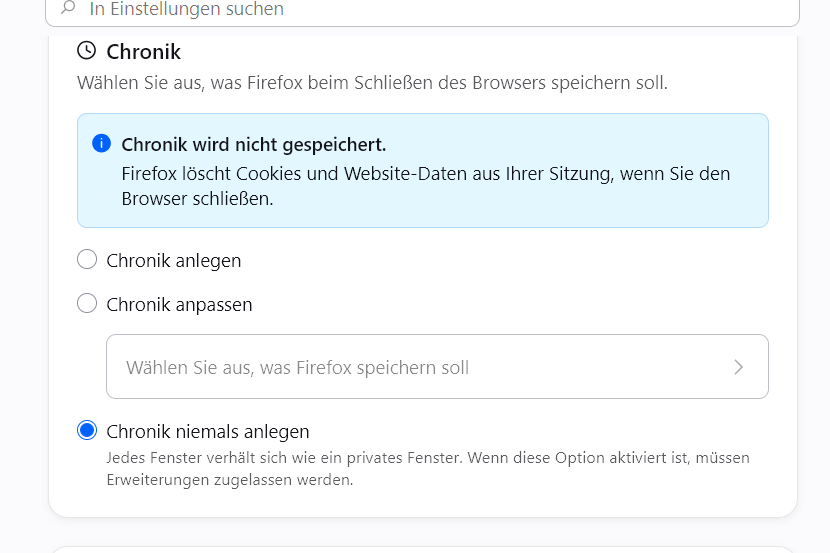Viewport: 830px width, 553px height.
Task: Click the subtitle about 'beim Schließen des Browsers'
Action: coord(373,83)
